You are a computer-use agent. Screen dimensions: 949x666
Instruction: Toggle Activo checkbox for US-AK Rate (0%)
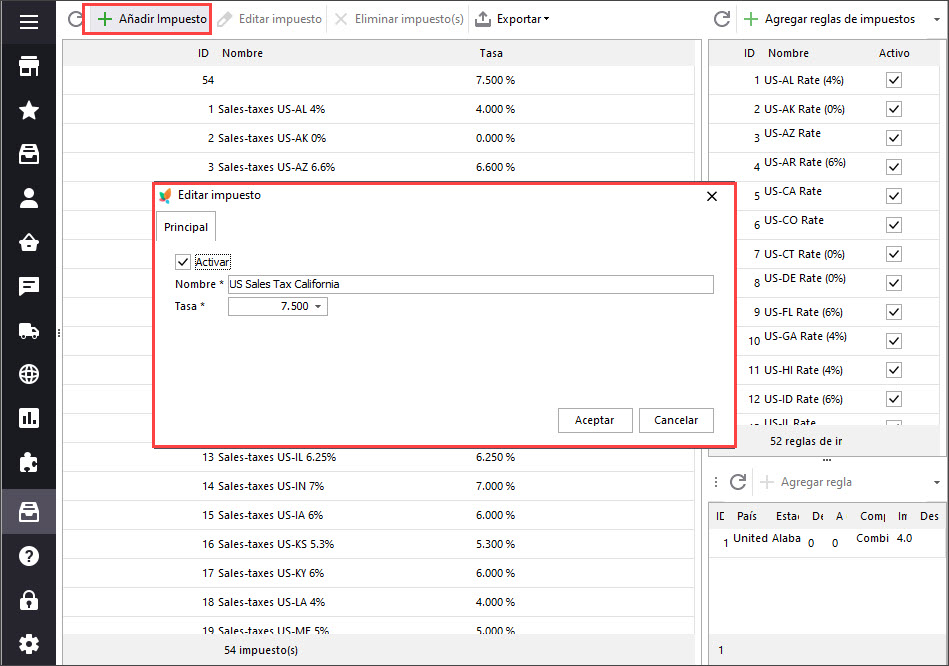[x=894, y=109]
